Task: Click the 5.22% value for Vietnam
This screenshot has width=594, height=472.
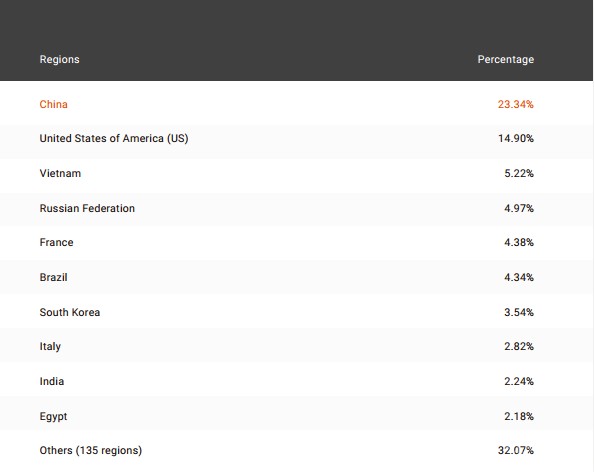Action: [519, 173]
